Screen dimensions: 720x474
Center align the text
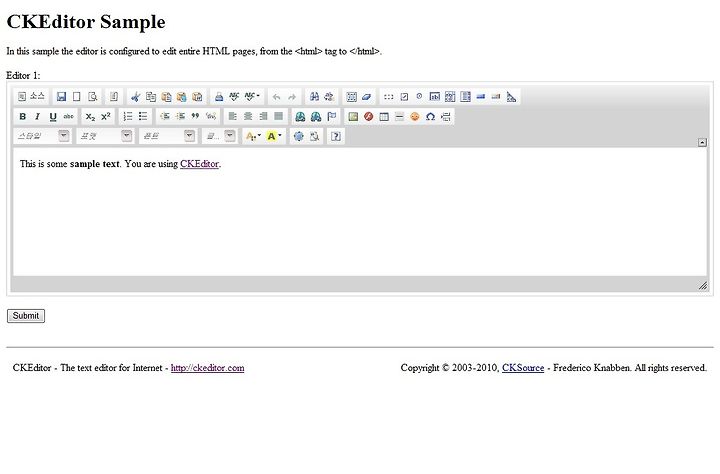(x=248, y=117)
